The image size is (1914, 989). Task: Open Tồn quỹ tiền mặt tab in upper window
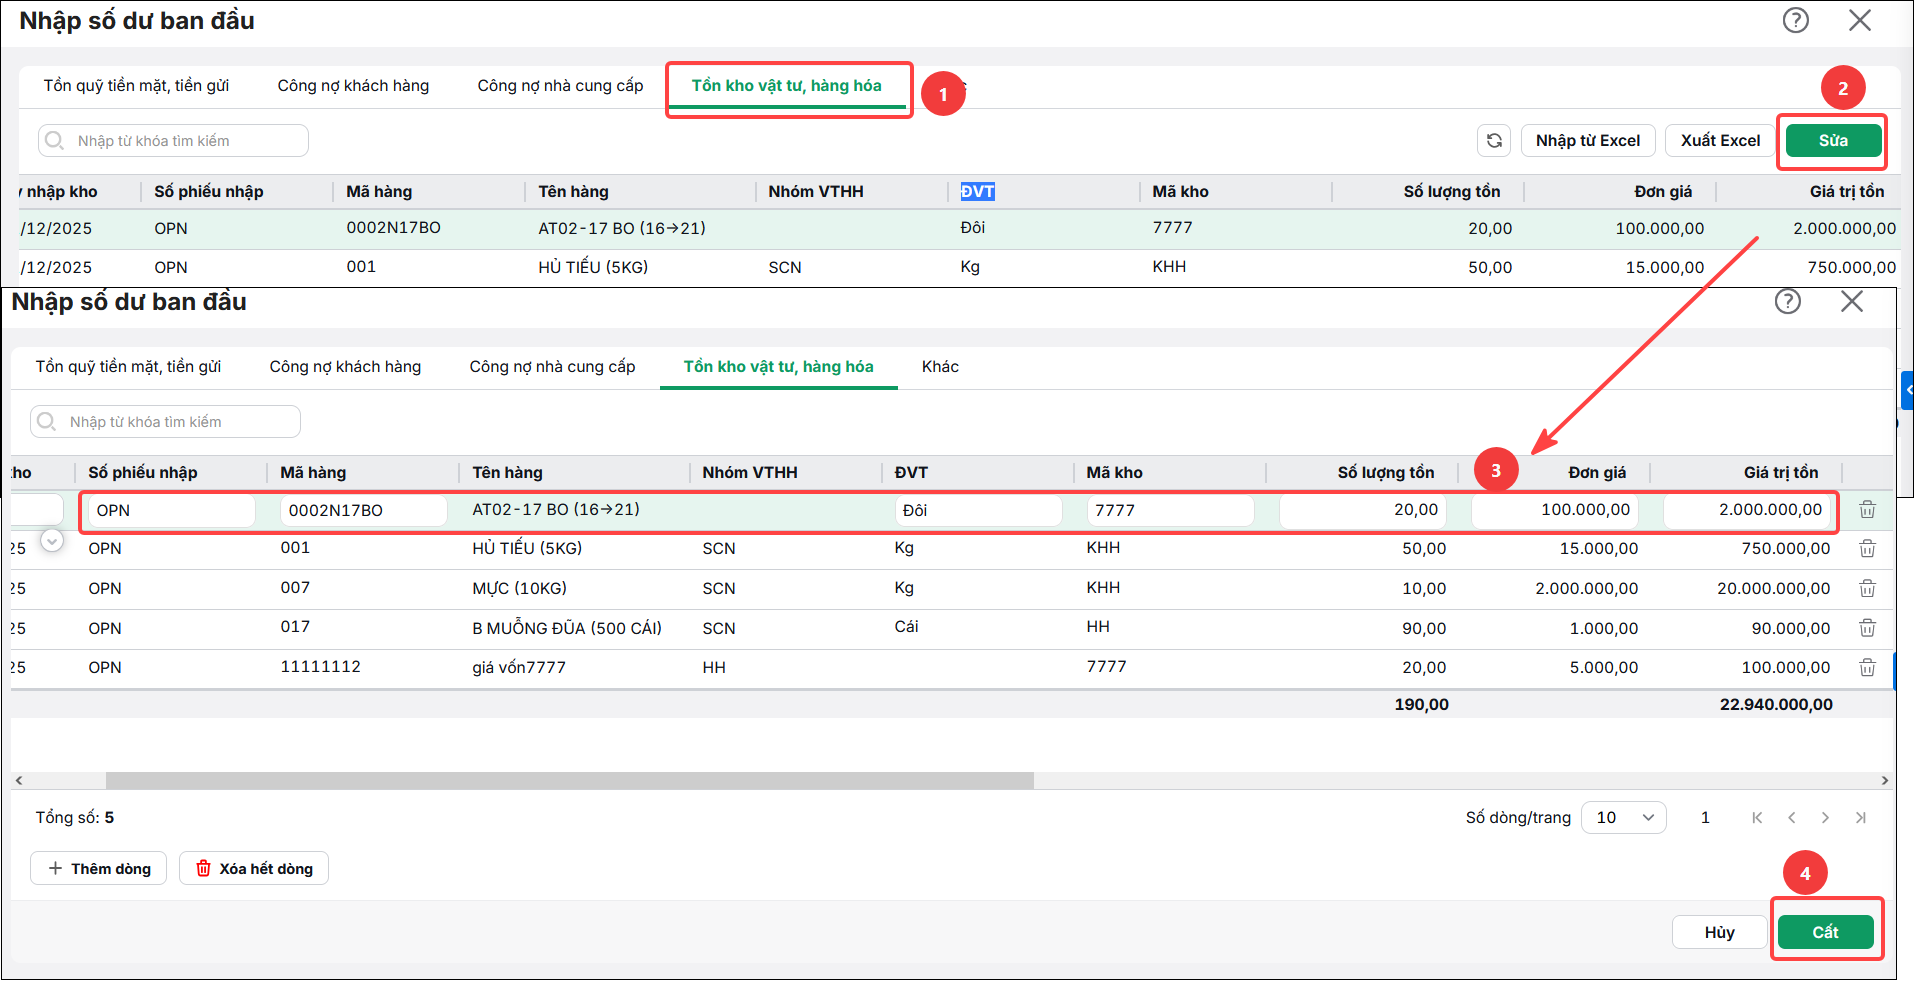point(136,86)
